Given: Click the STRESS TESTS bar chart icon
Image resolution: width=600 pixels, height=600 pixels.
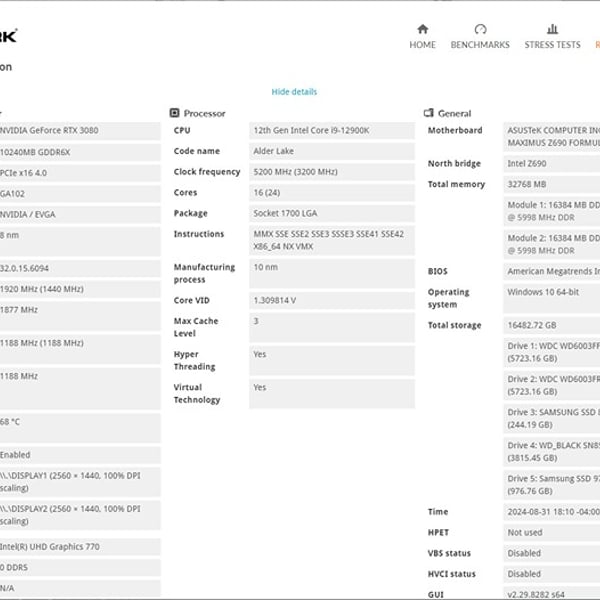Looking at the screenshot, I should click(552, 29).
